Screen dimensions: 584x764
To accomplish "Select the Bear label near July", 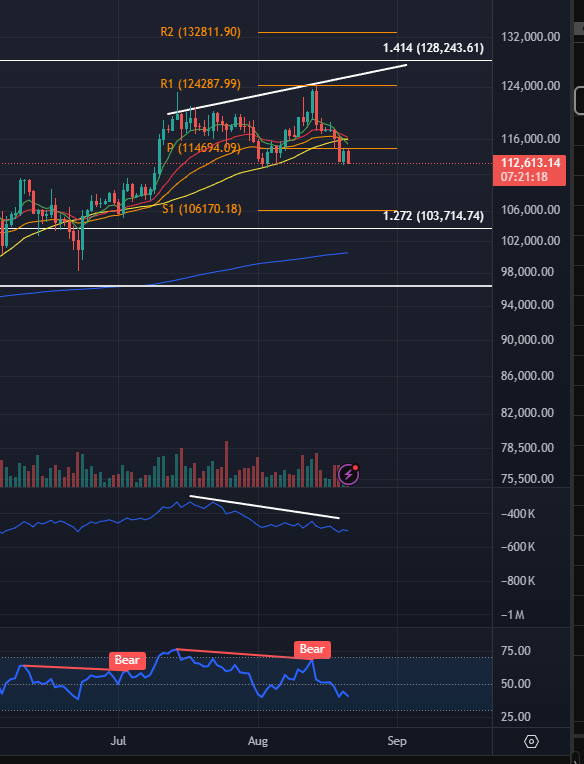I will point(127,660).
